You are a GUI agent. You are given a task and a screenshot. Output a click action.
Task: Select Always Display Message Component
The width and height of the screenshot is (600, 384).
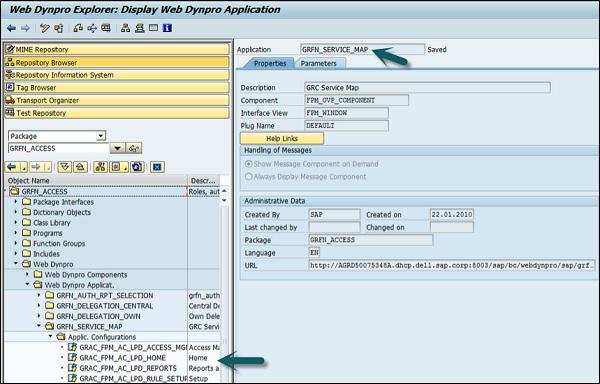[249, 176]
